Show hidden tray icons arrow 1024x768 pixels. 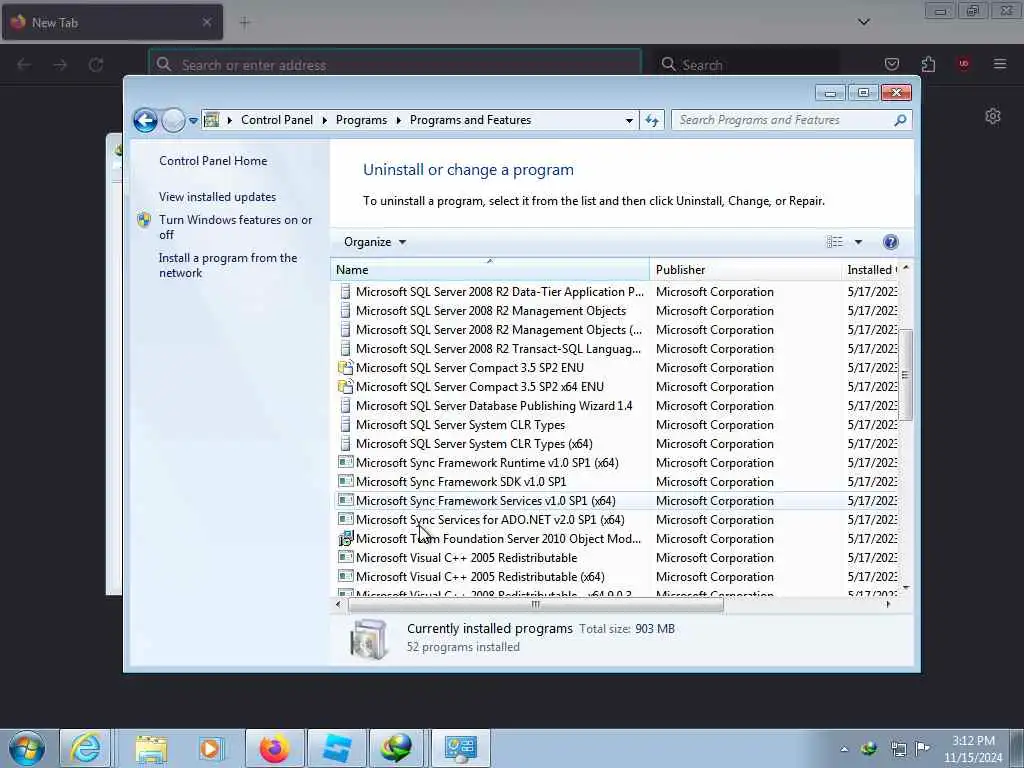(844, 749)
